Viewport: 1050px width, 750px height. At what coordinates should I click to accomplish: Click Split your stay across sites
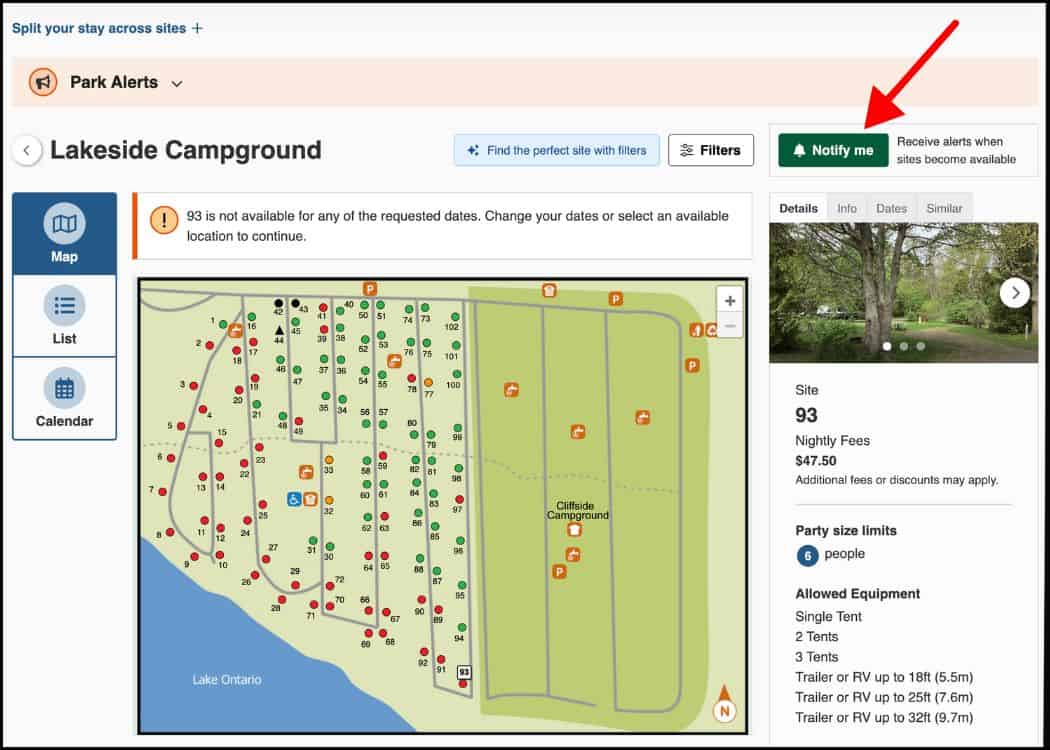99,28
